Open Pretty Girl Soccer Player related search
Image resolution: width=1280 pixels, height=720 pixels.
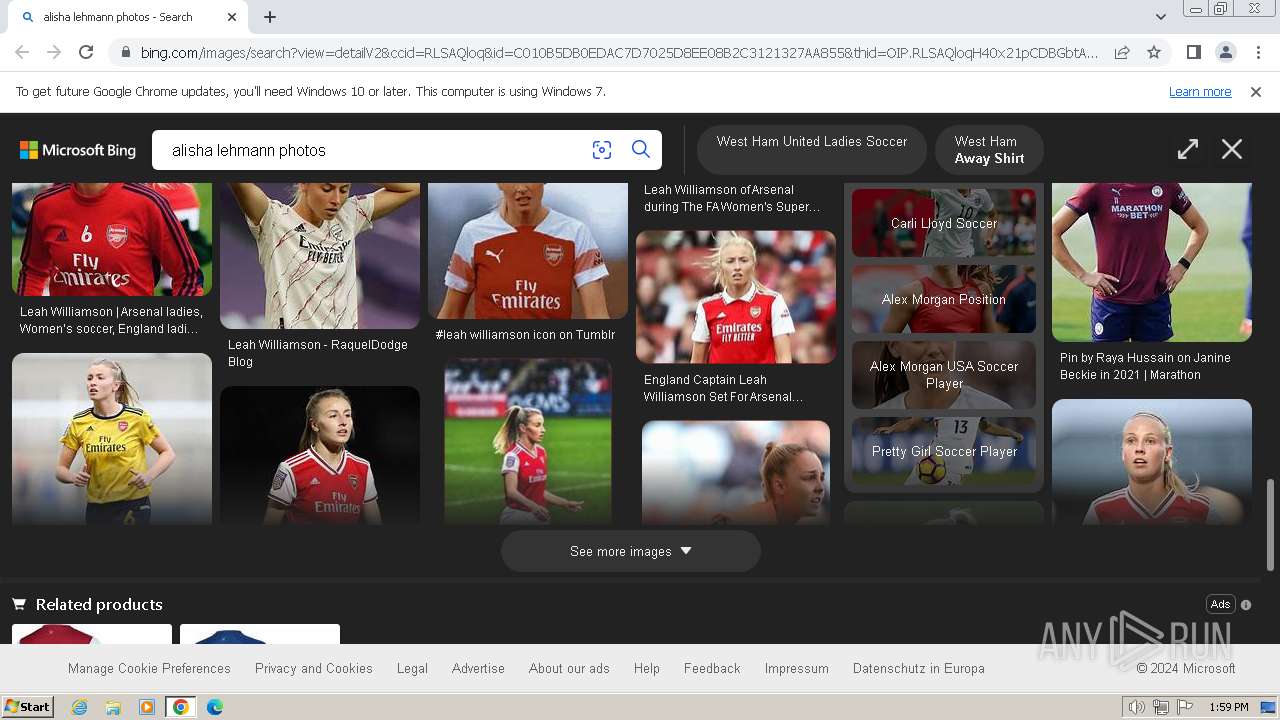[x=944, y=451]
